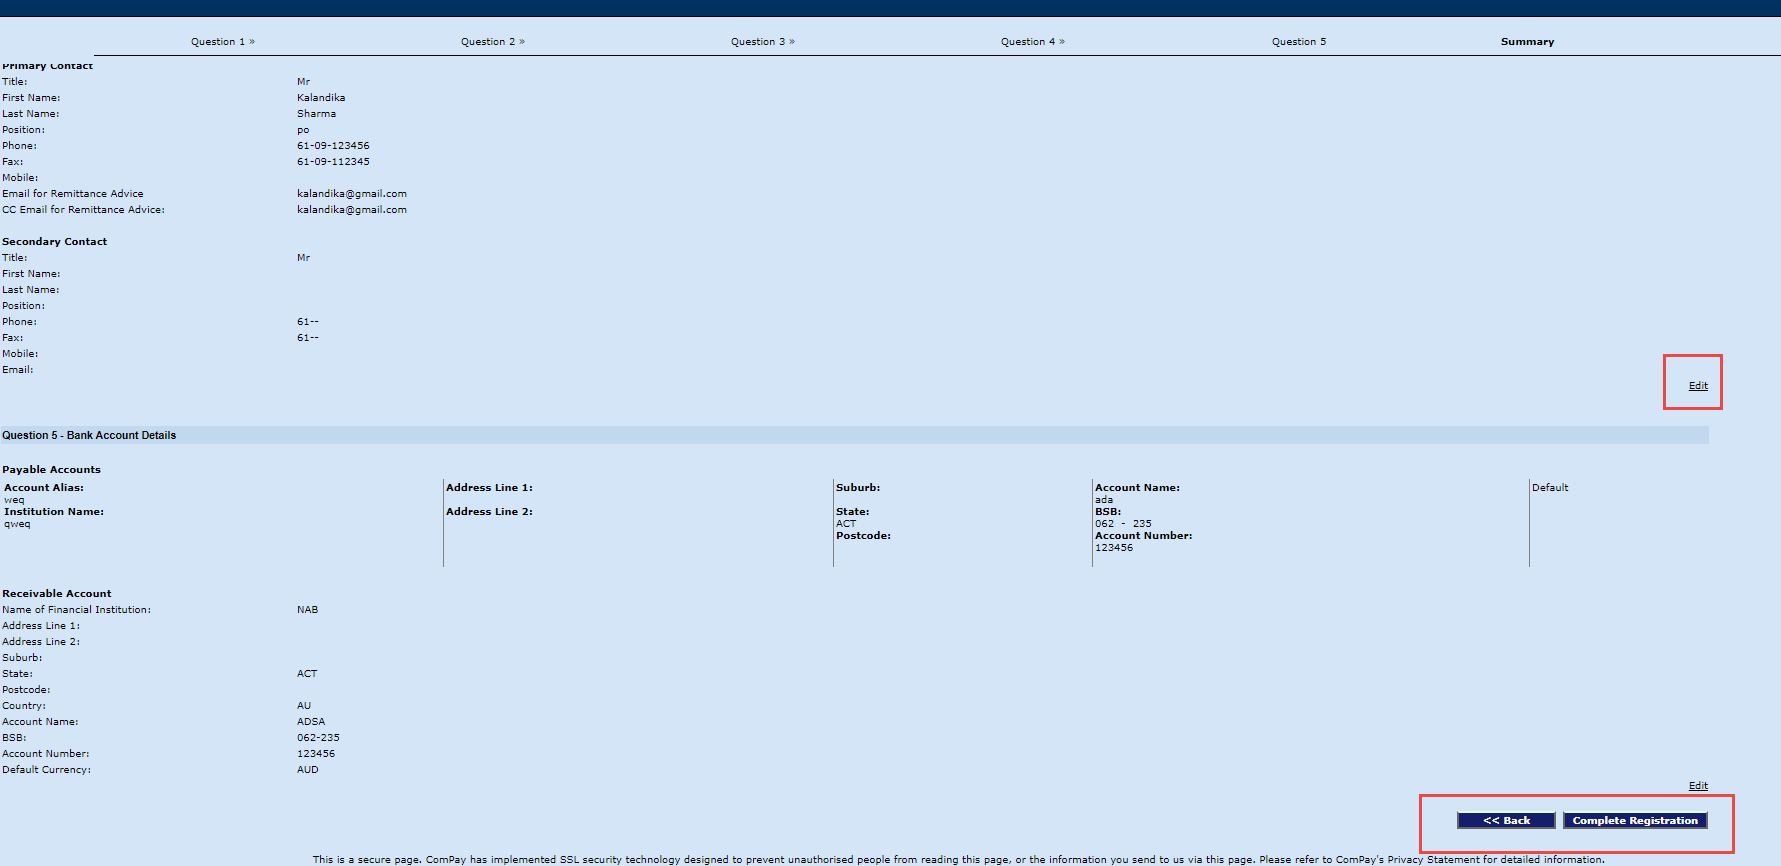Select the remittance email kalandika@gmail.com value

[352, 194]
